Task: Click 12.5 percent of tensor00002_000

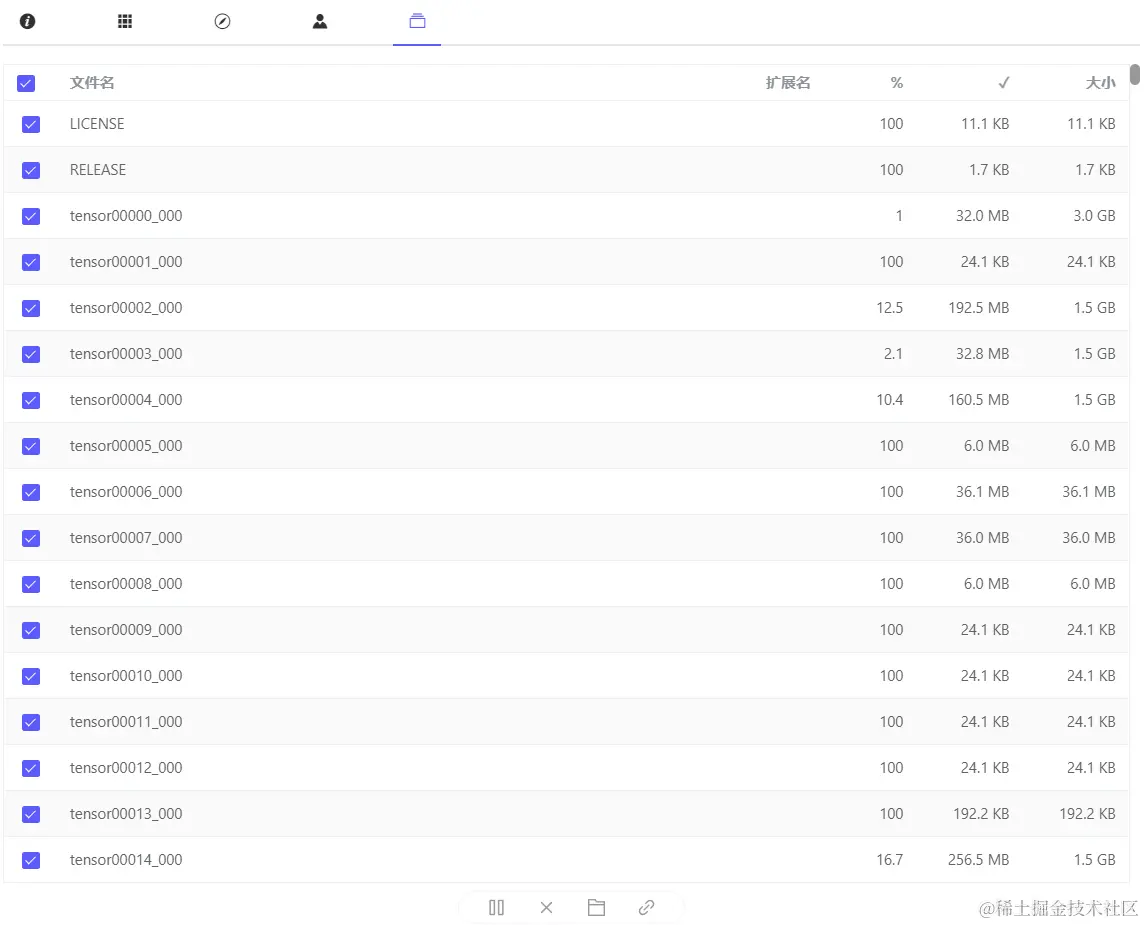Action: coord(889,308)
